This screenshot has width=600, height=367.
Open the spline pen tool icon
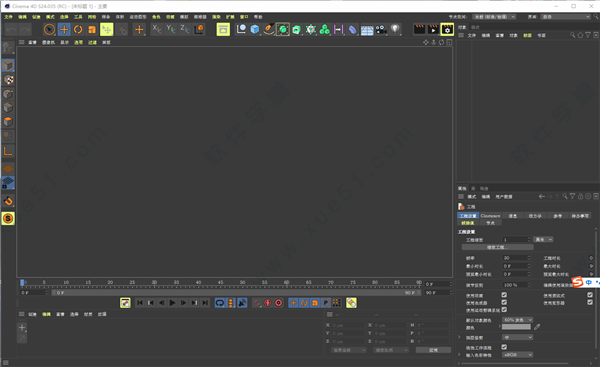pyautogui.click(x=269, y=29)
